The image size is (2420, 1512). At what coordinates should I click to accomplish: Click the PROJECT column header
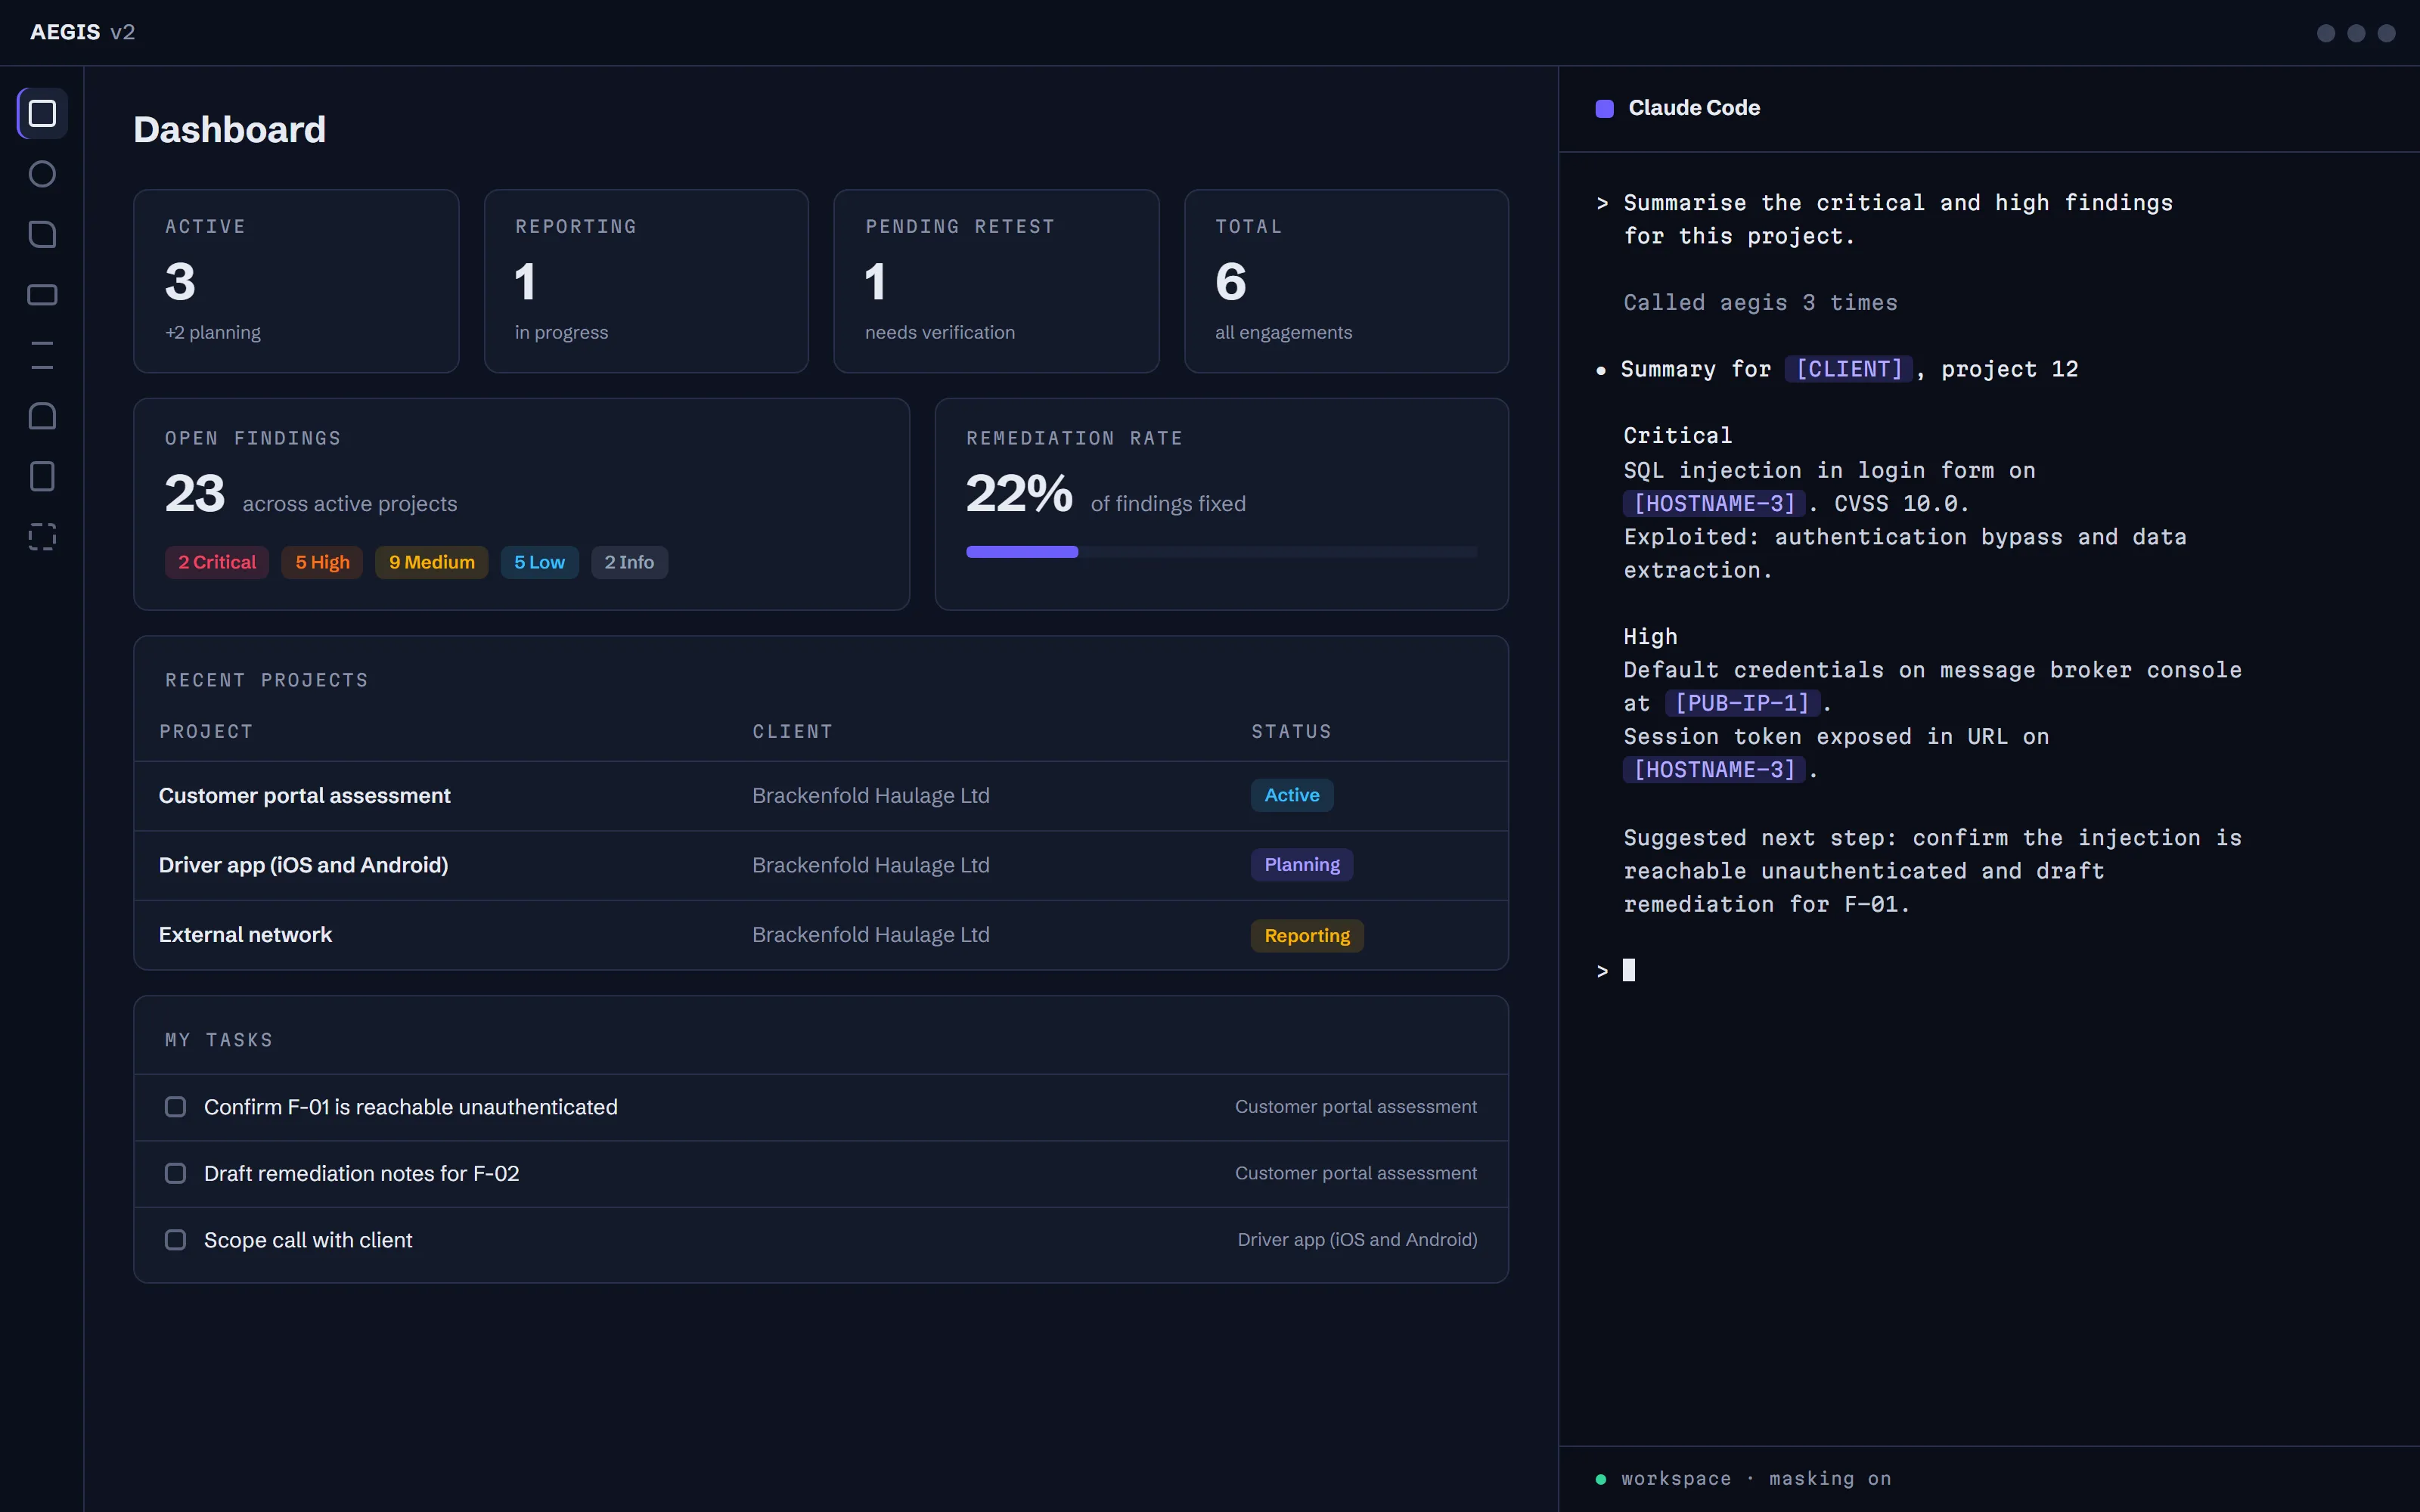pyautogui.click(x=206, y=732)
